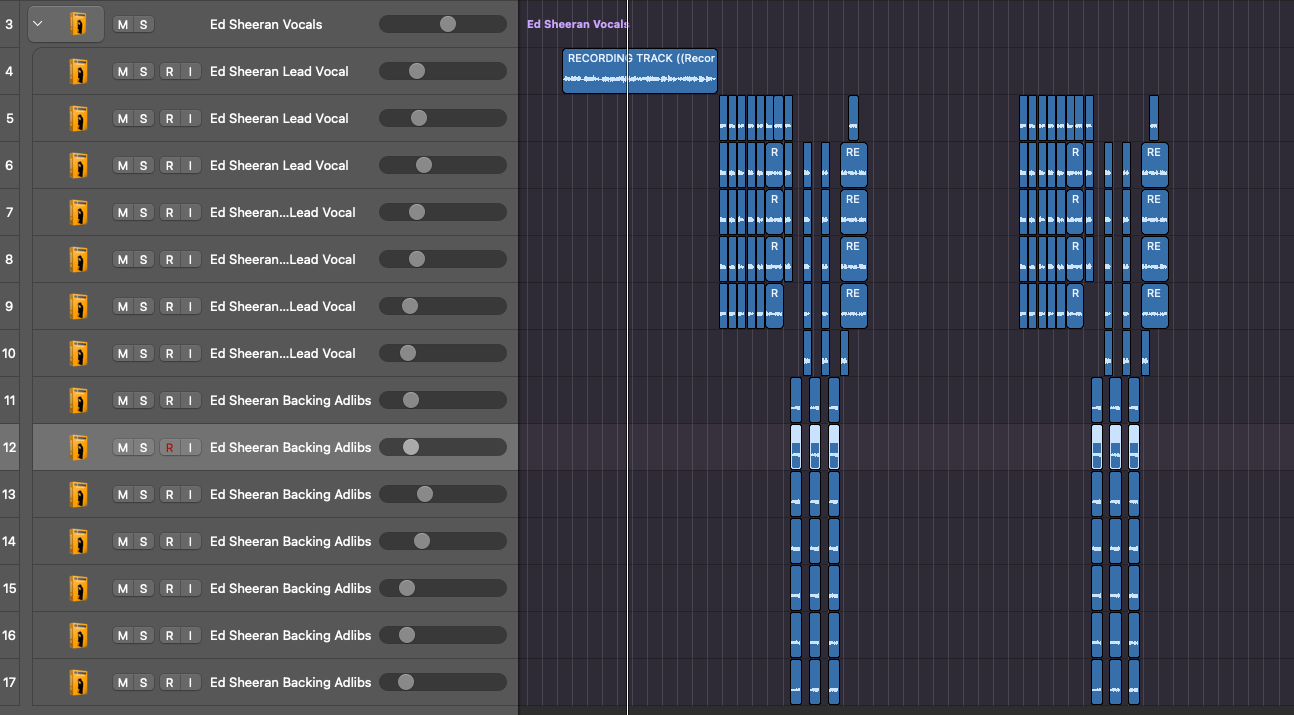Click an audio region on track 5
The height and width of the screenshot is (715, 1294).
point(750,118)
